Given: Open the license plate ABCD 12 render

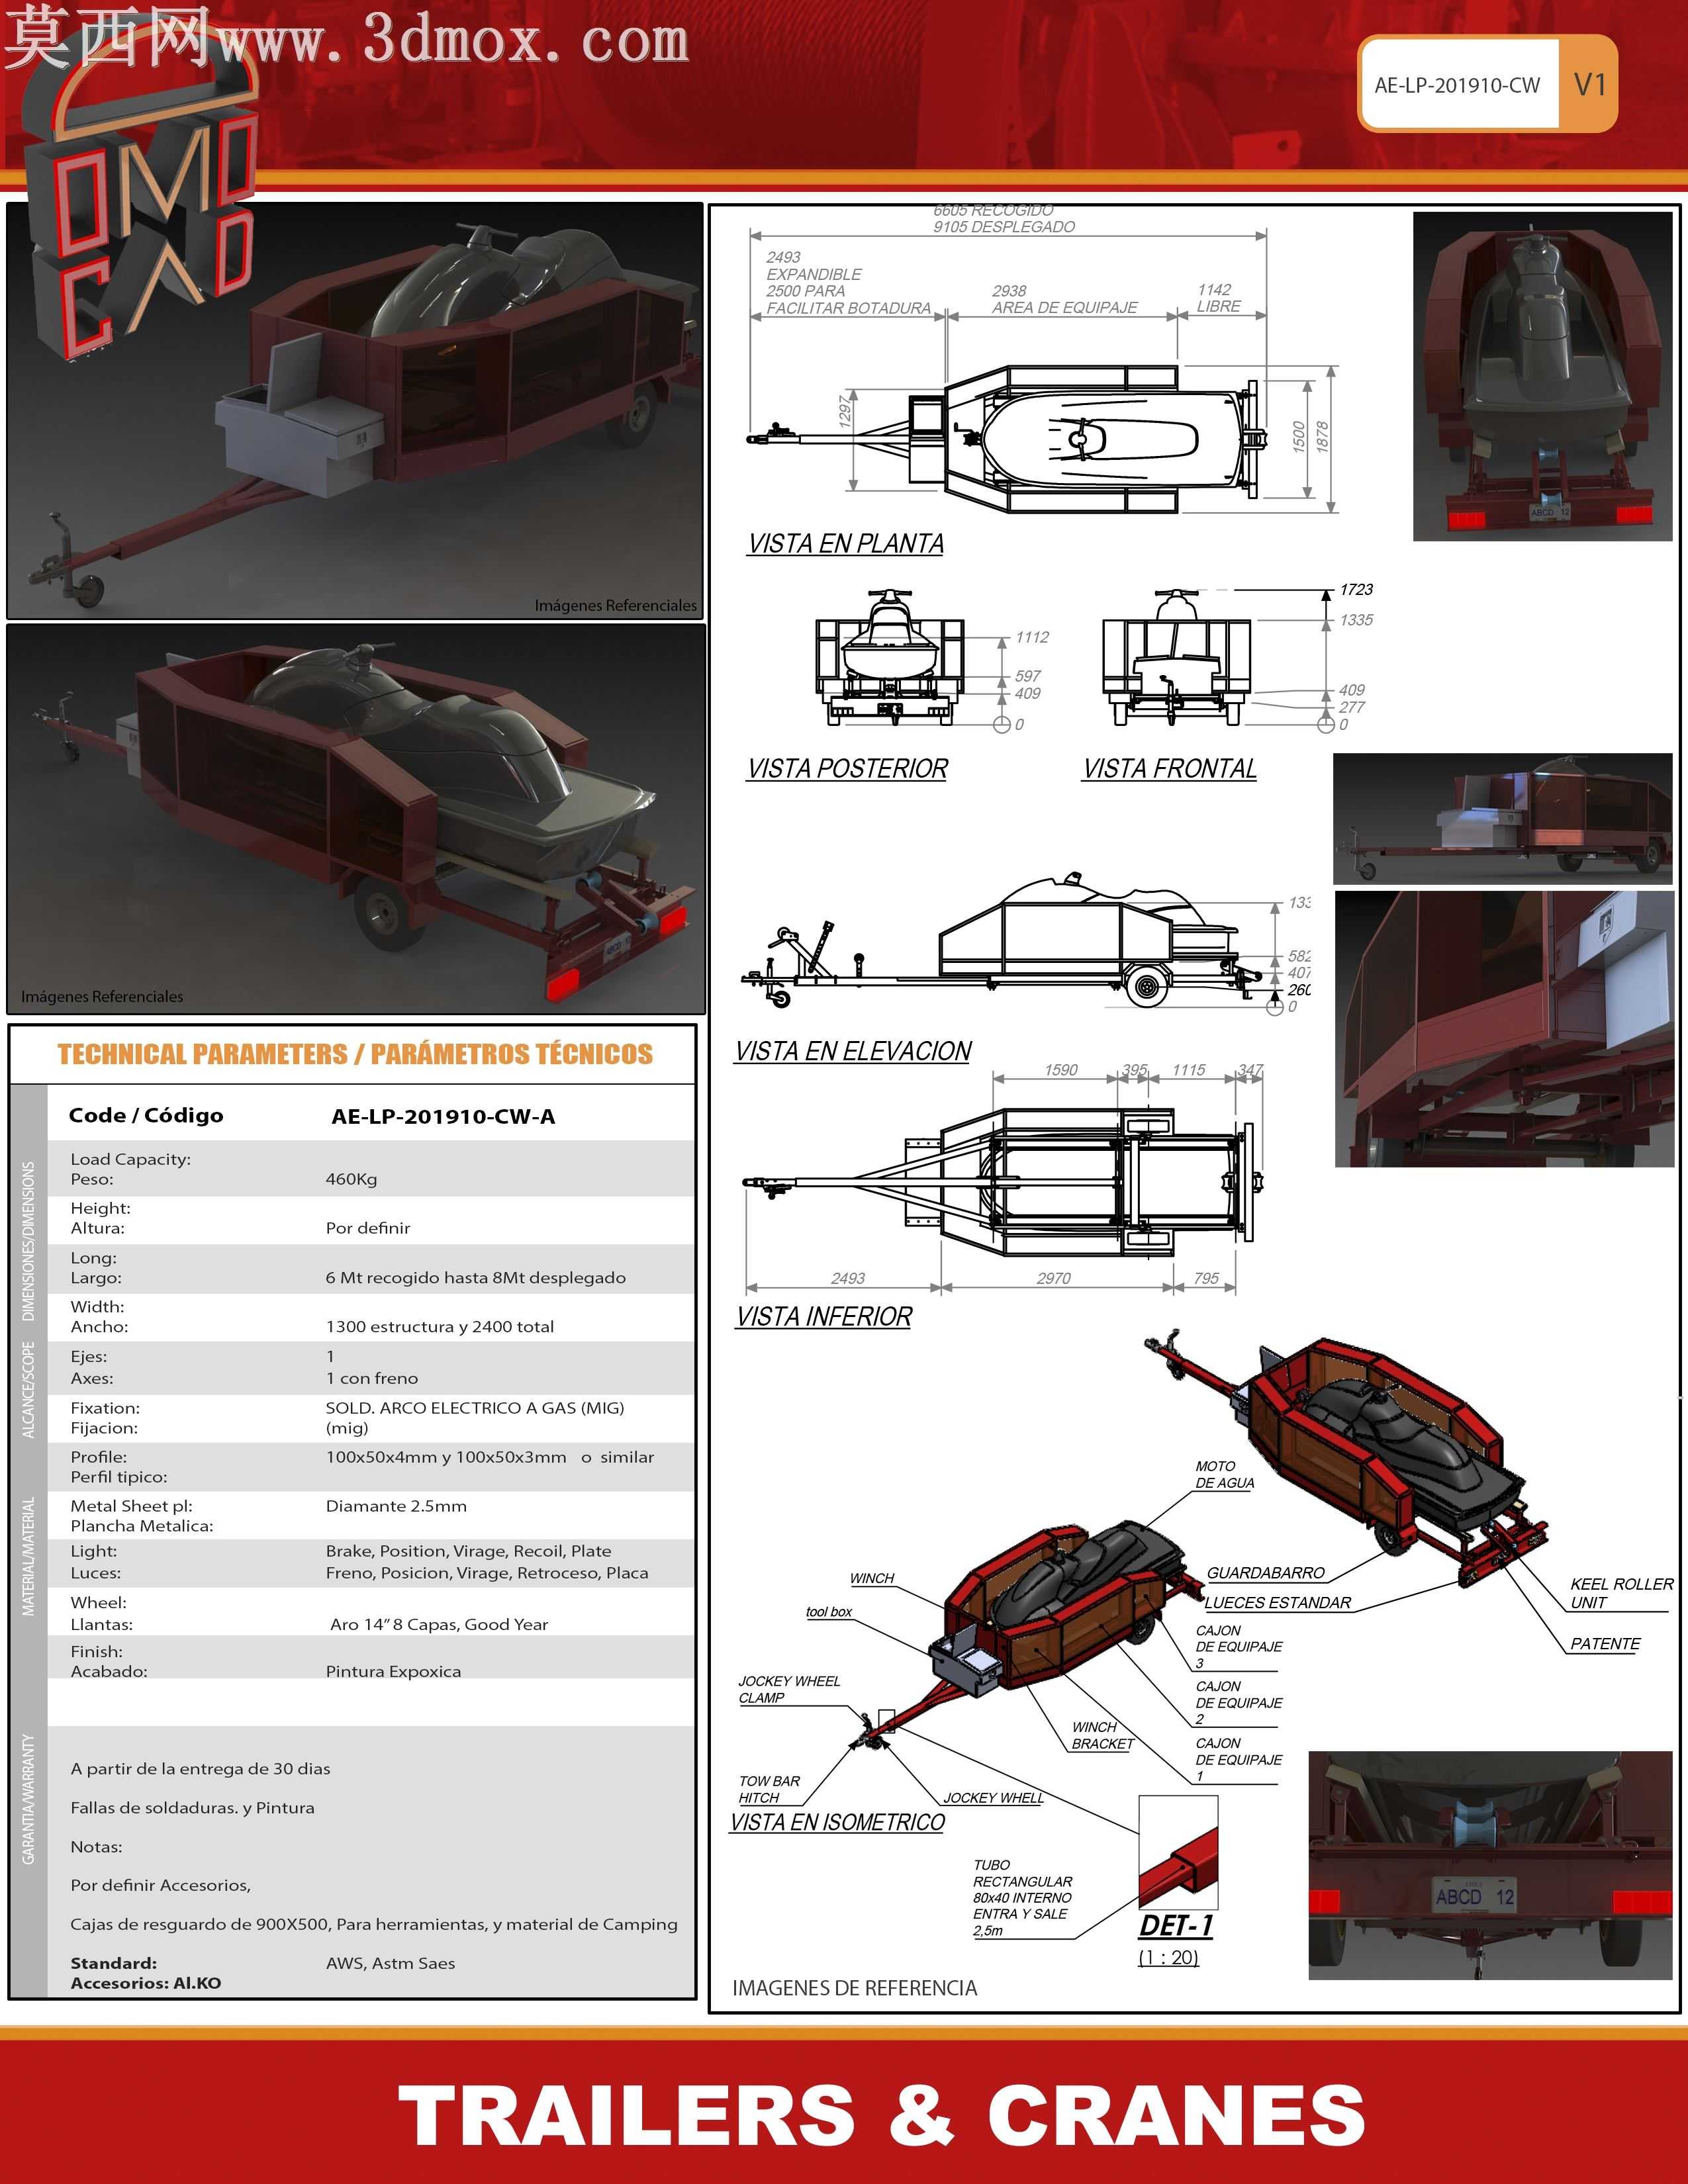Looking at the screenshot, I should coord(1490,1865).
